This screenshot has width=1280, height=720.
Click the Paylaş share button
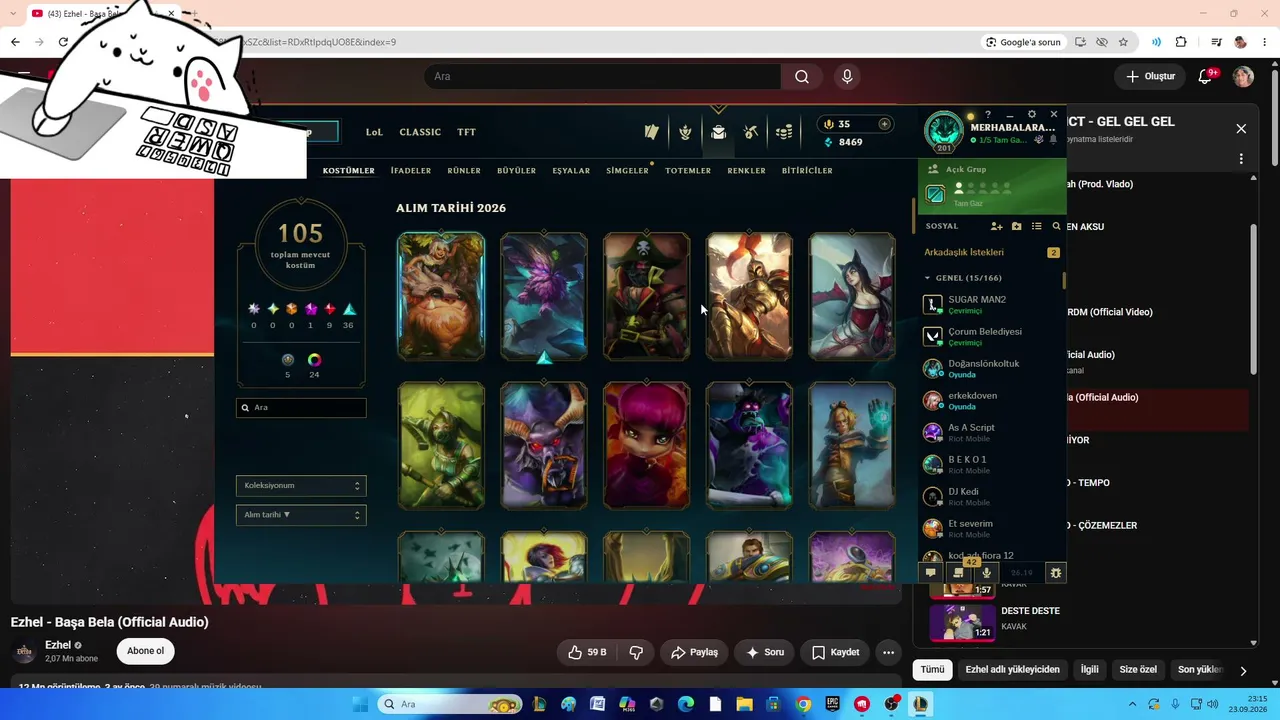(694, 652)
